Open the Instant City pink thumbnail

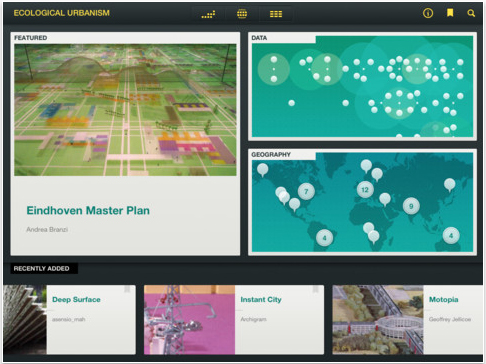pyautogui.click(x=189, y=319)
